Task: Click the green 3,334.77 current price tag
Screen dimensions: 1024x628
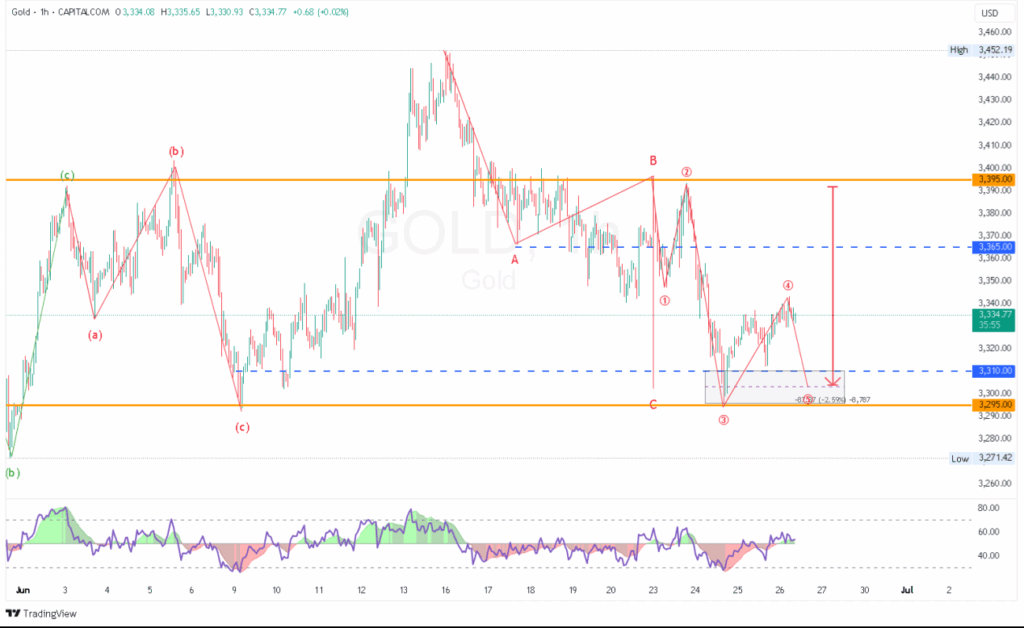Action: [x=994, y=314]
